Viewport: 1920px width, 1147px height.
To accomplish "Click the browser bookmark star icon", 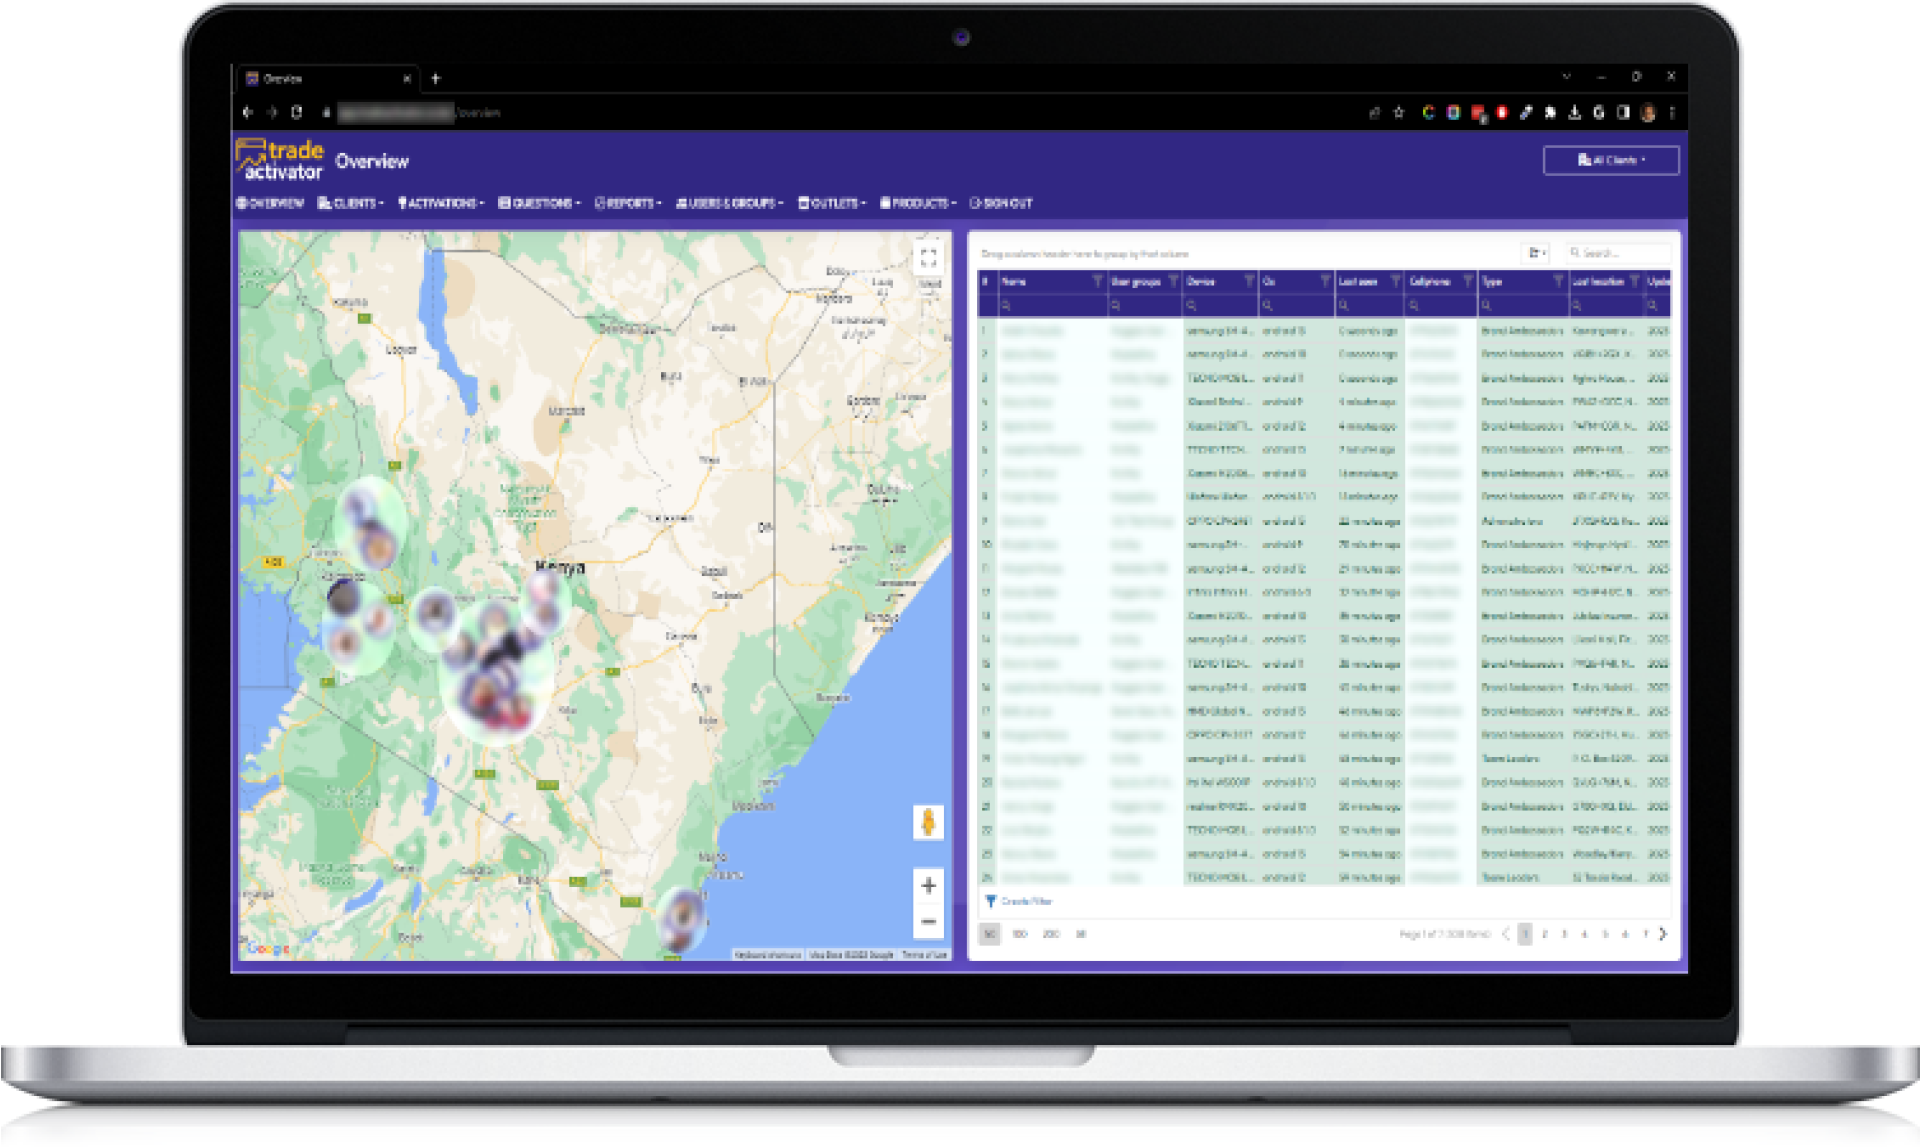I will (x=1399, y=113).
